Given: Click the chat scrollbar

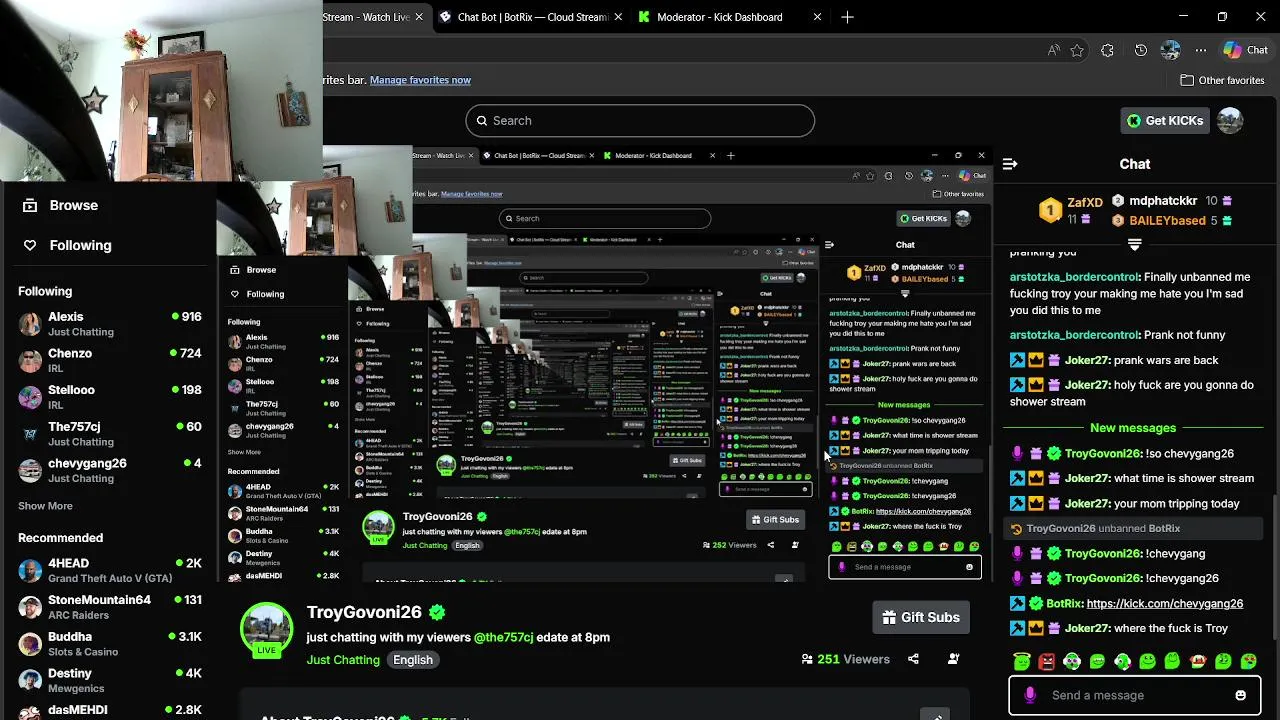Looking at the screenshot, I should pyautogui.click(x=1275, y=566).
